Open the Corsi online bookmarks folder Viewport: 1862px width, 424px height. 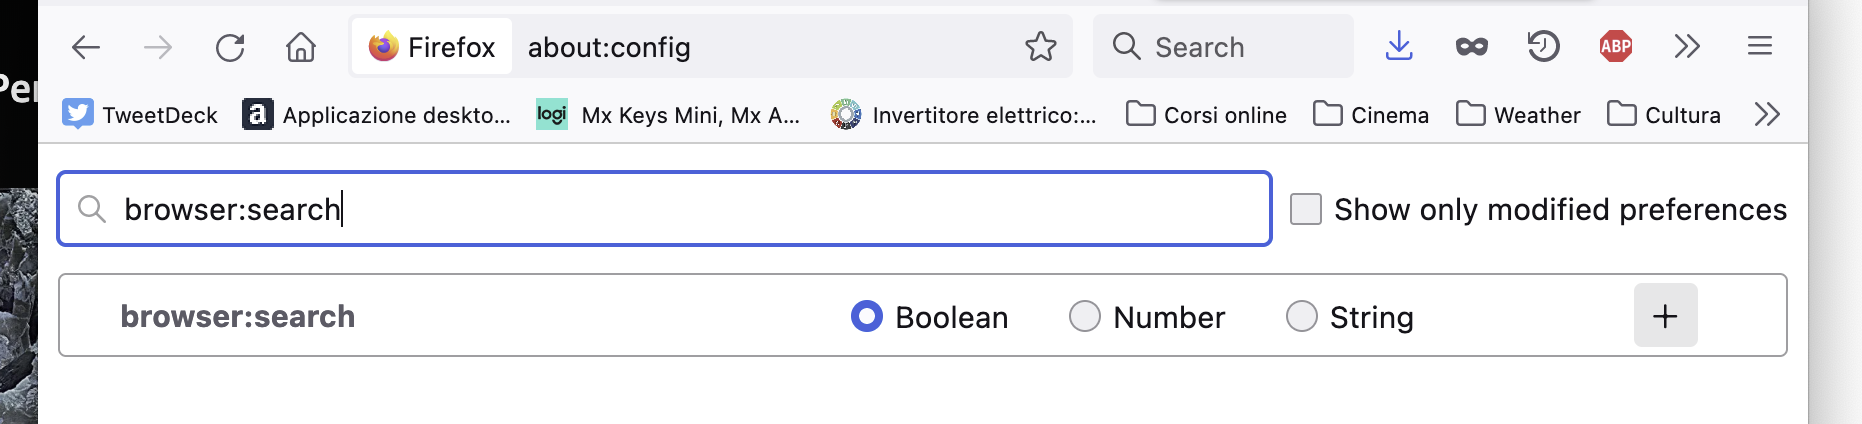click(1206, 115)
